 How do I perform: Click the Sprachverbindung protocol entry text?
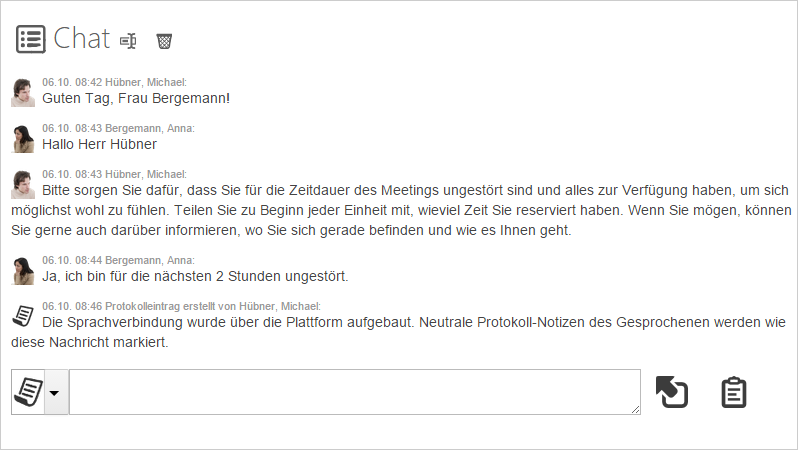398,332
